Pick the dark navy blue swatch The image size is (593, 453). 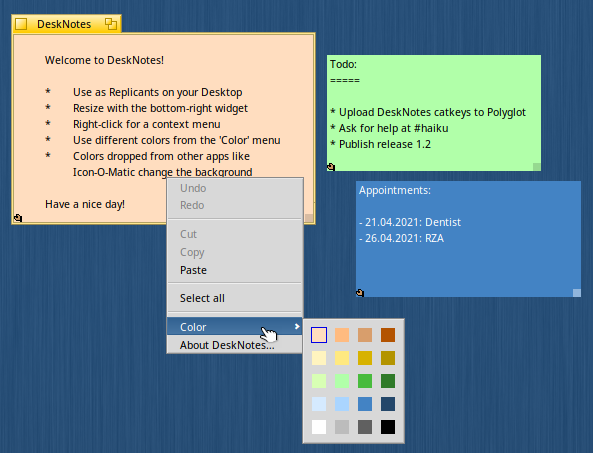point(388,404)
